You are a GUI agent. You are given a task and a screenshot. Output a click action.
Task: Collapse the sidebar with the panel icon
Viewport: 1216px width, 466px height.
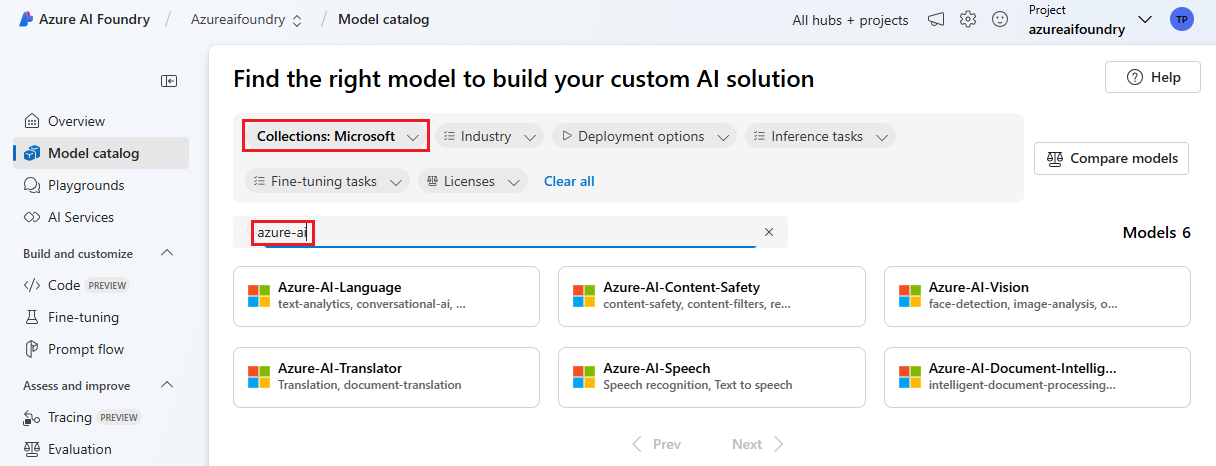click(x=170, y=81)
